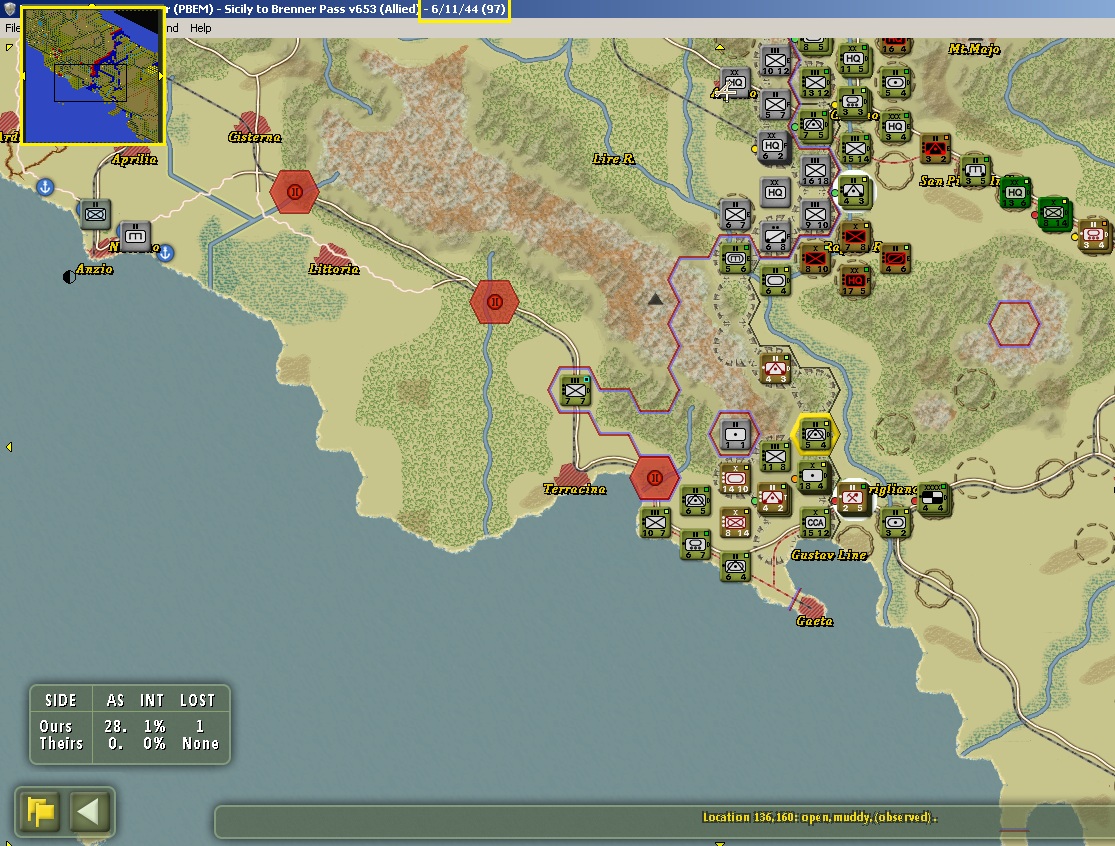Select the gray 10-12 infantry regiment
1115x846 pixels.
[775, 60]
